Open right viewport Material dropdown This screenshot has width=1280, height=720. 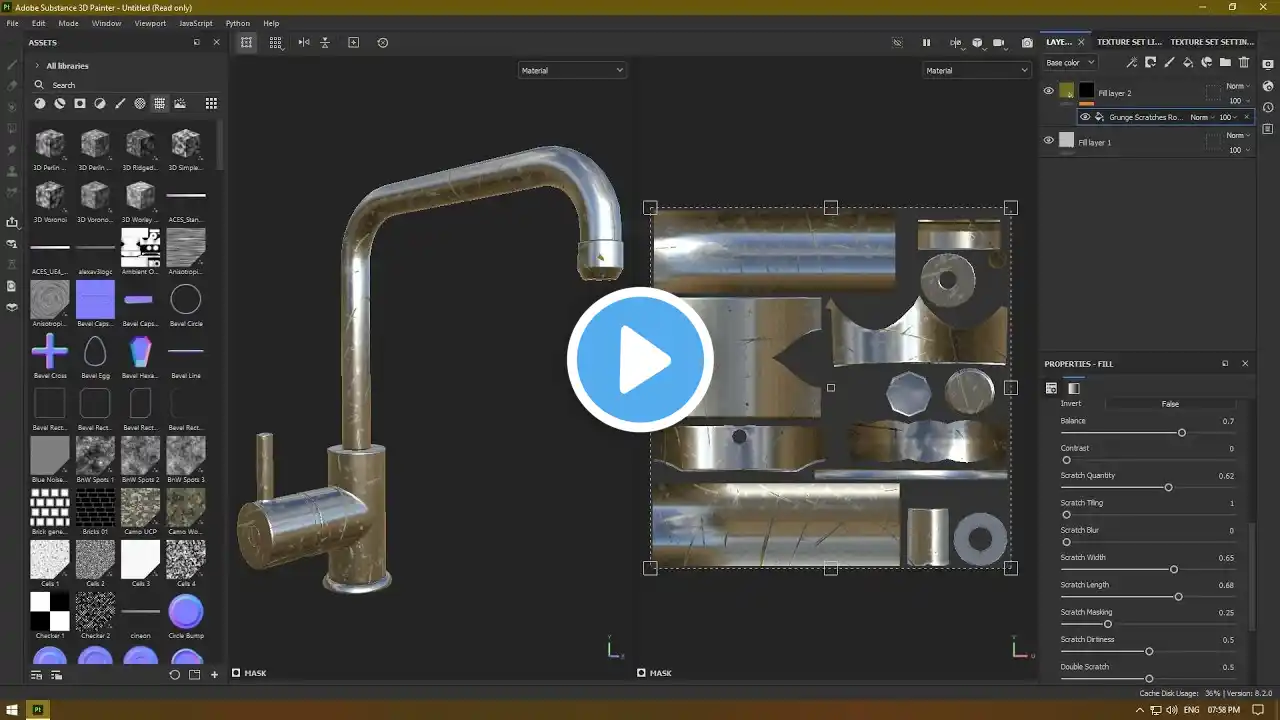(976, 70)
